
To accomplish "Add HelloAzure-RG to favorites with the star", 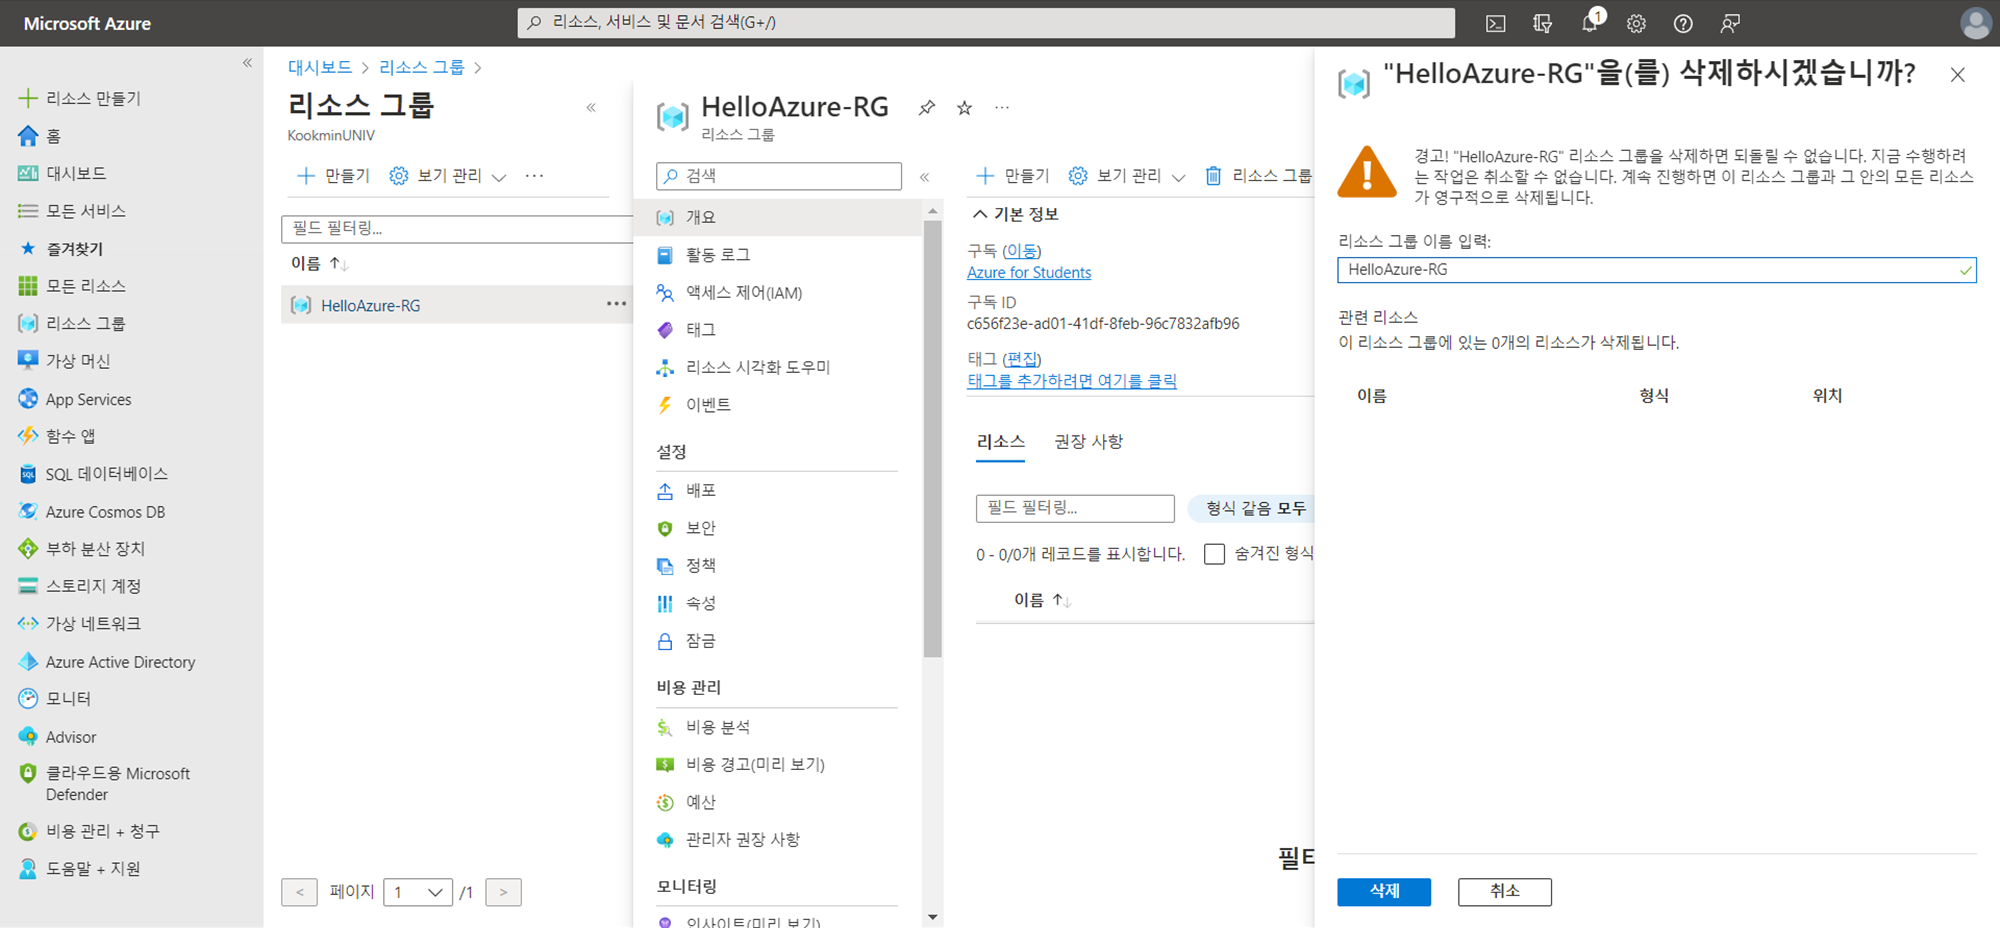I will tap(964, 108).
